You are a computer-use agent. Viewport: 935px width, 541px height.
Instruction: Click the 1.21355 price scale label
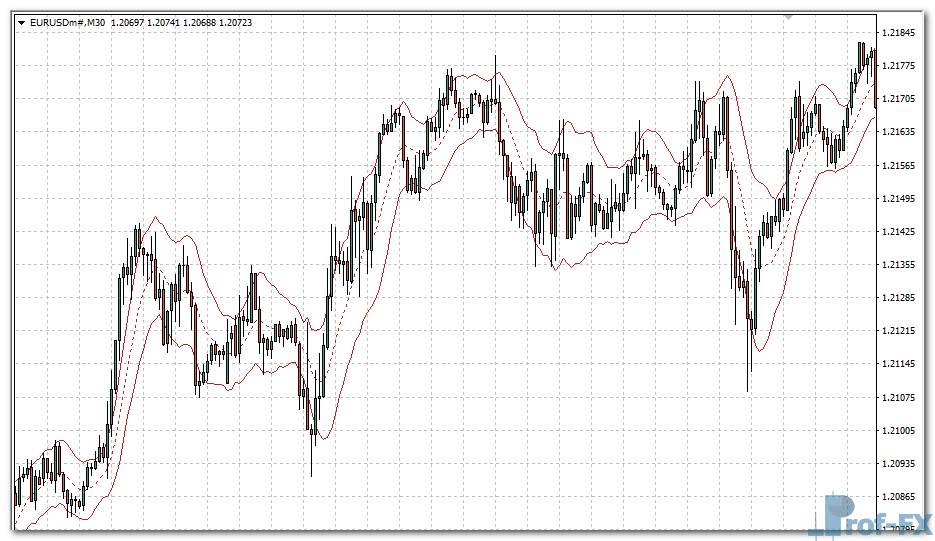click(x=902, y=265)
